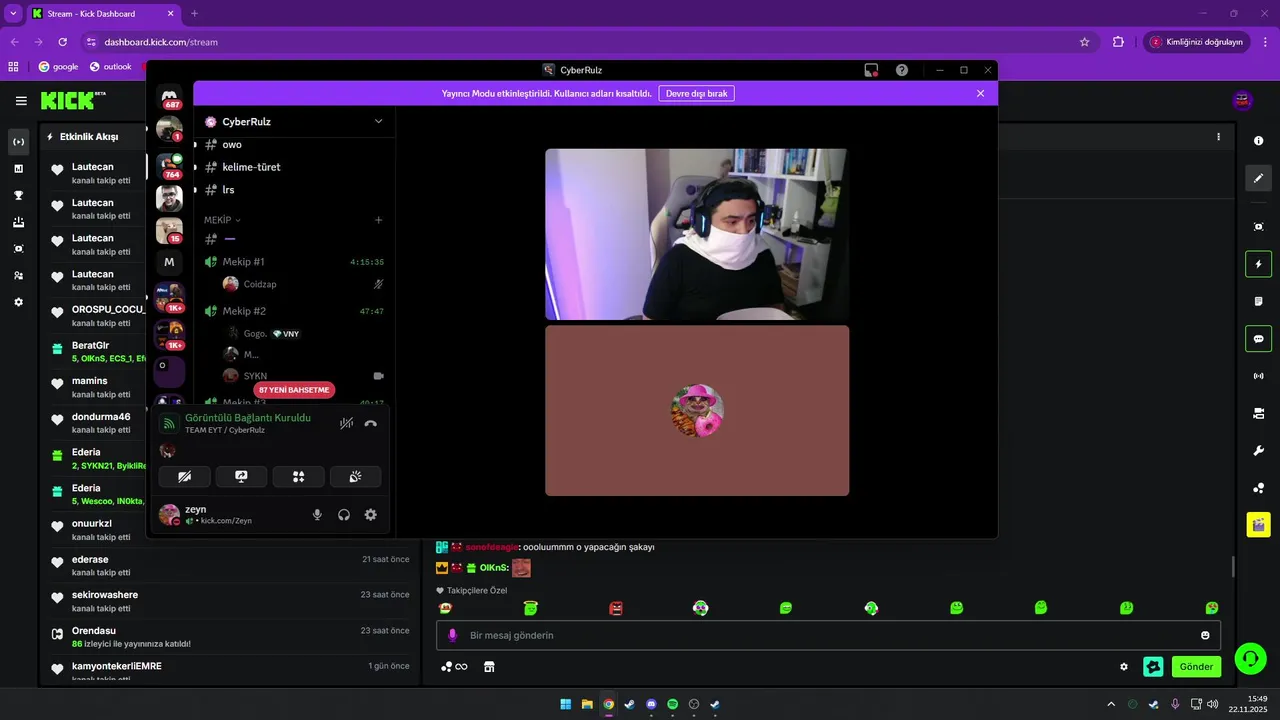Image resolution: width=1280 pixels, height=720 pixels.
Task: Open Chrome tab search dropdown
Action: [x=13, y=13]
